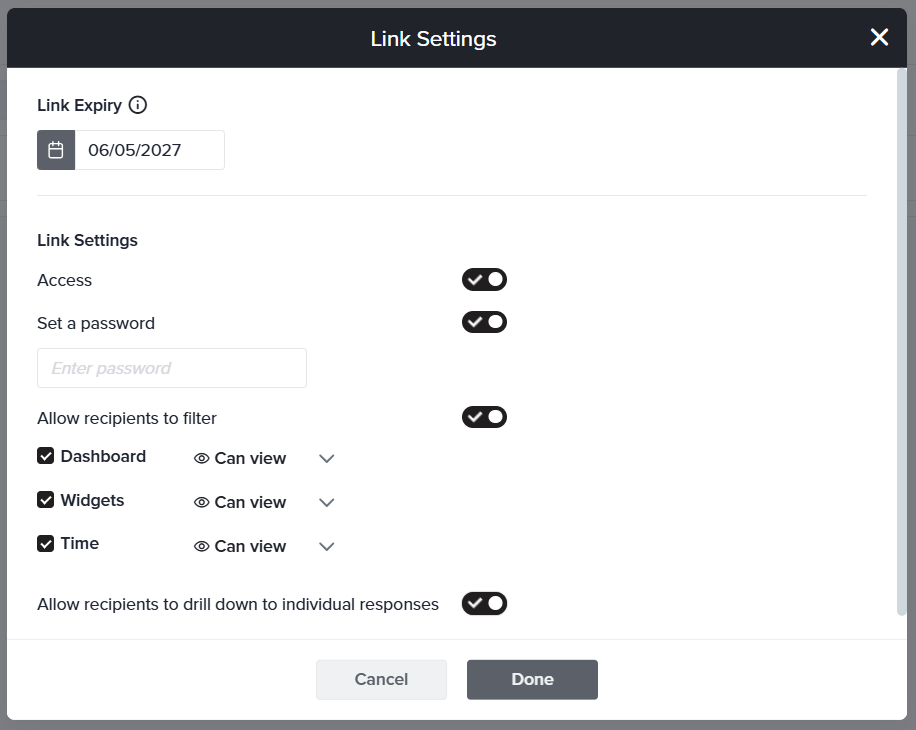The height and width of the screenshot is (730, 916).
Task: Close the Link Settings dialog
Action: click(879, 38)
